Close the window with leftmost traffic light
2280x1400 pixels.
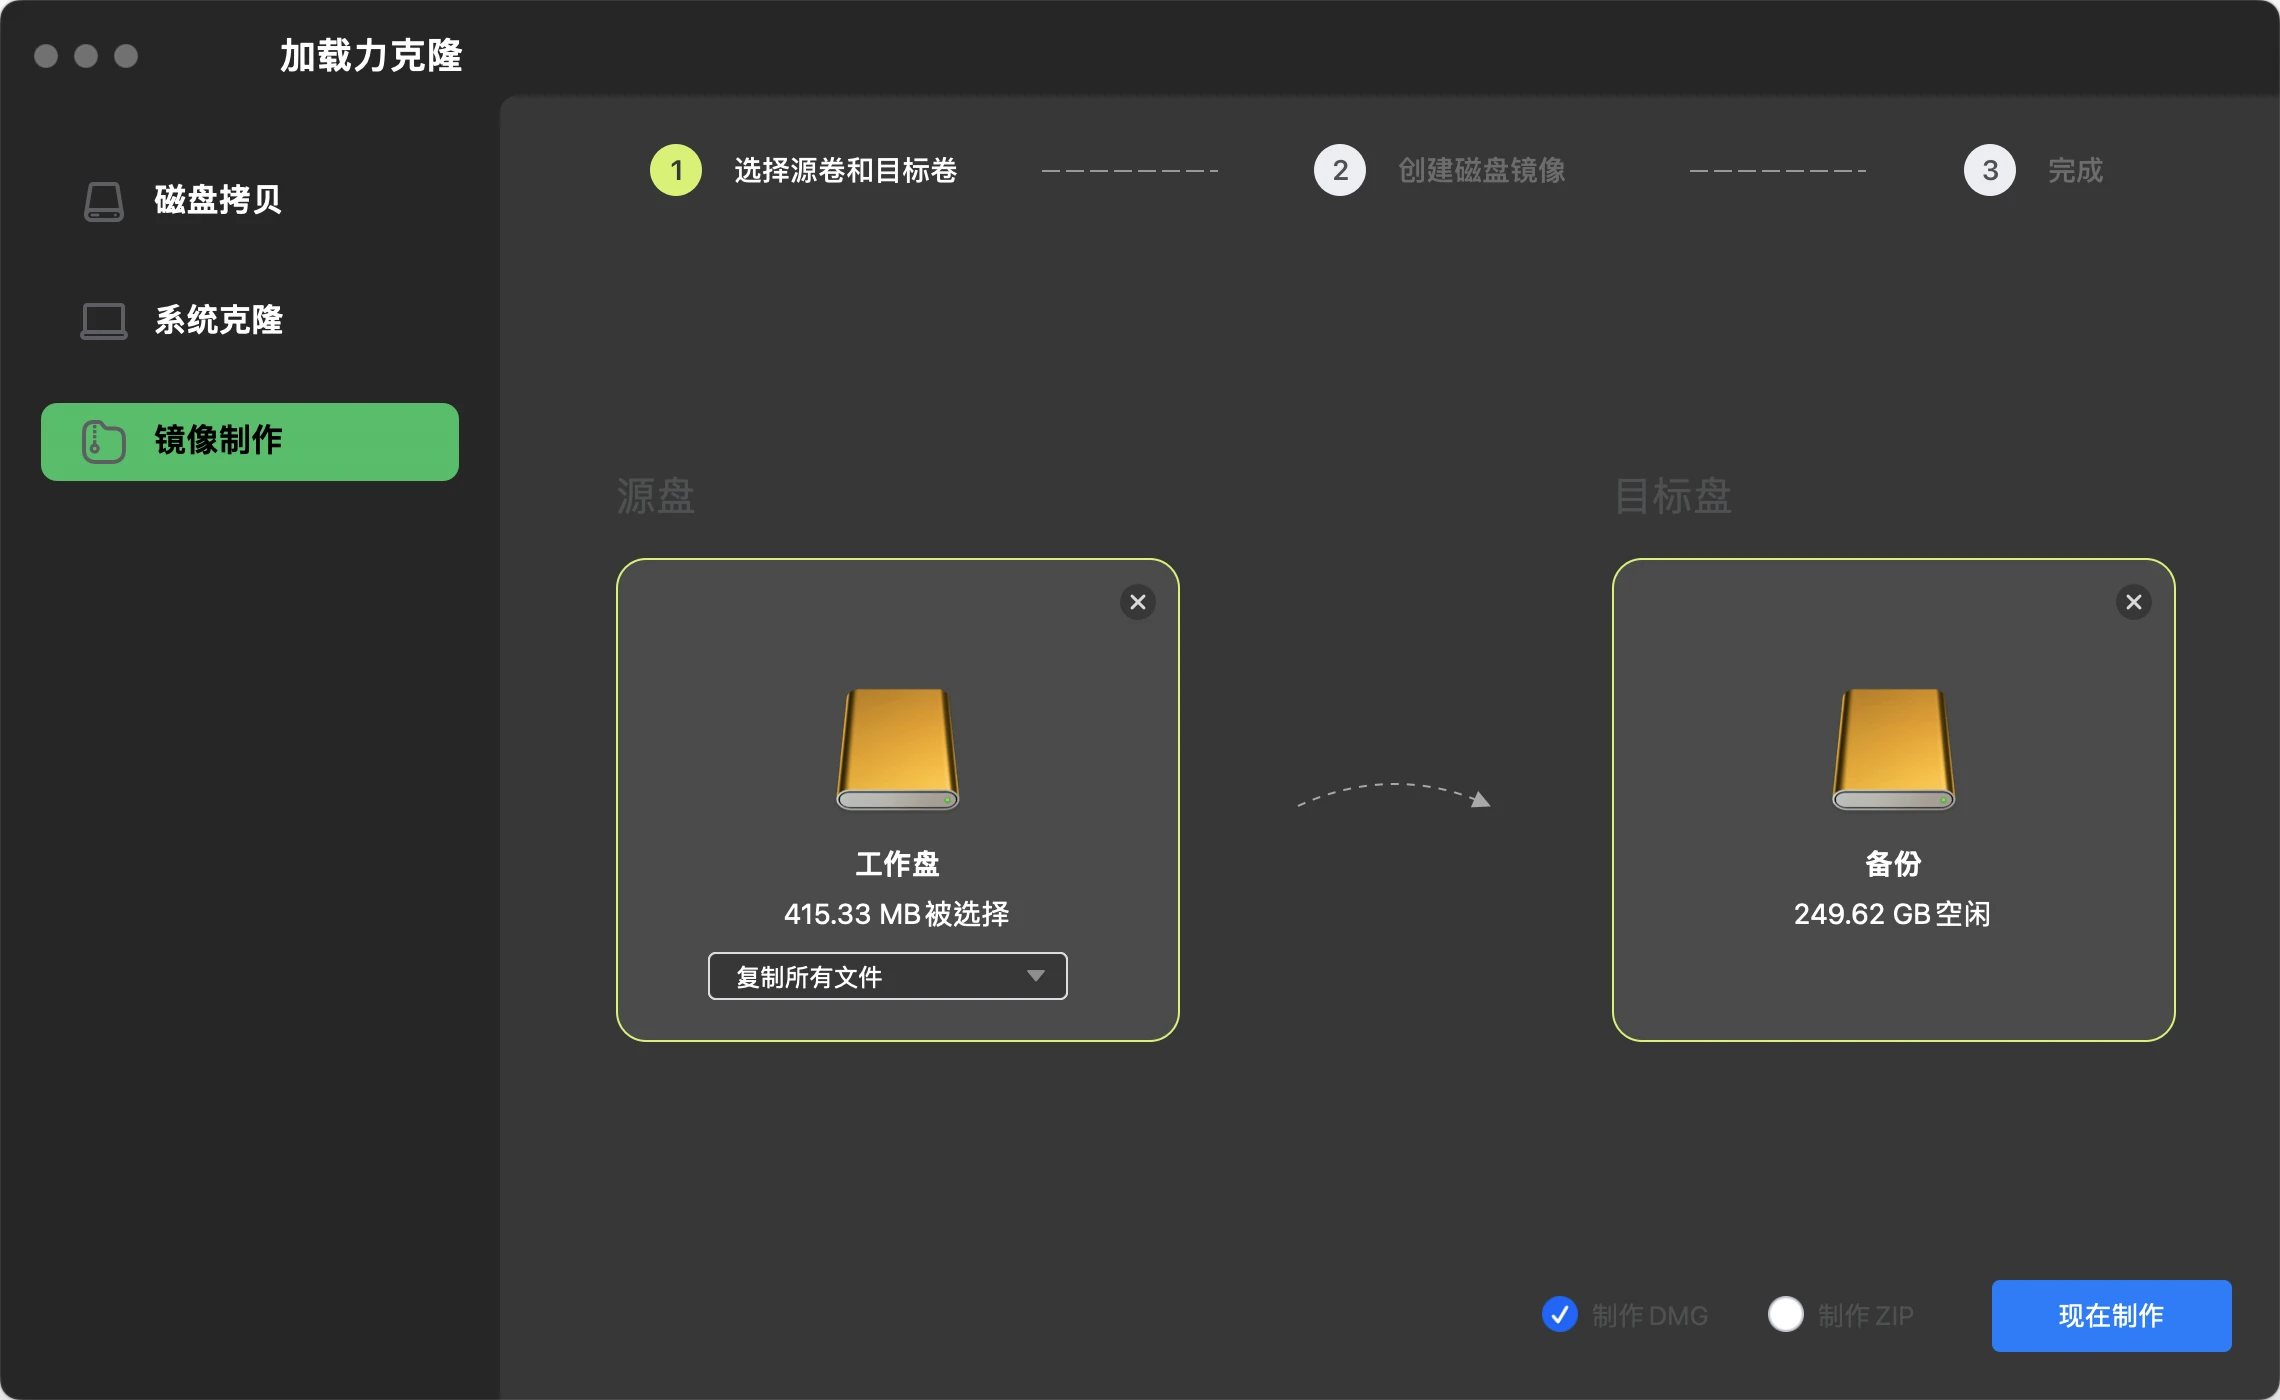46,56
